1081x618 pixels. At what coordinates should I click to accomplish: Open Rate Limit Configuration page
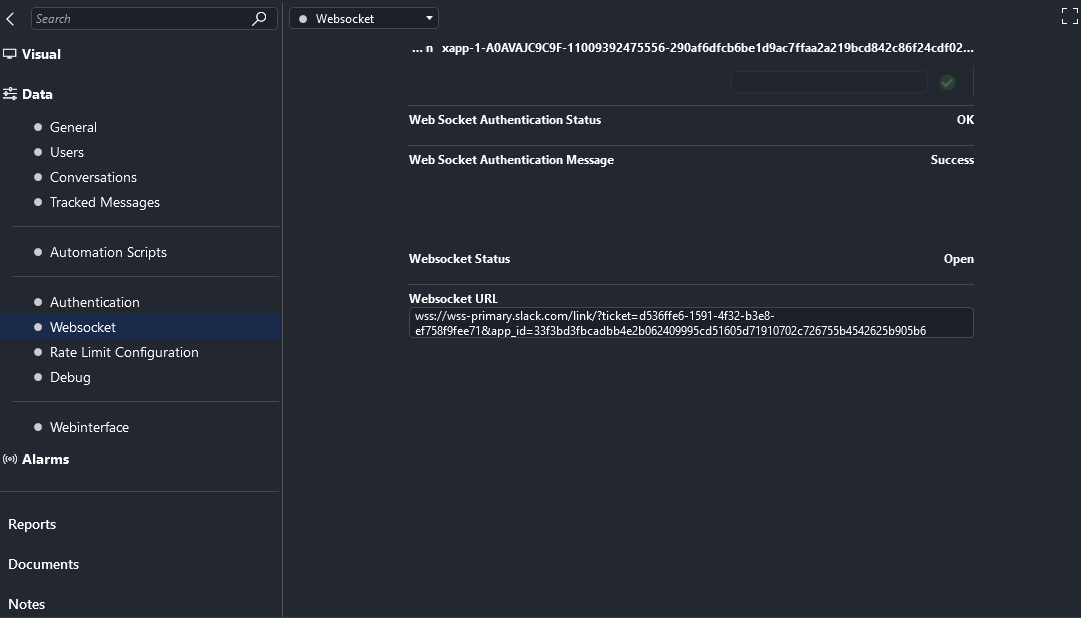[124, 352]
